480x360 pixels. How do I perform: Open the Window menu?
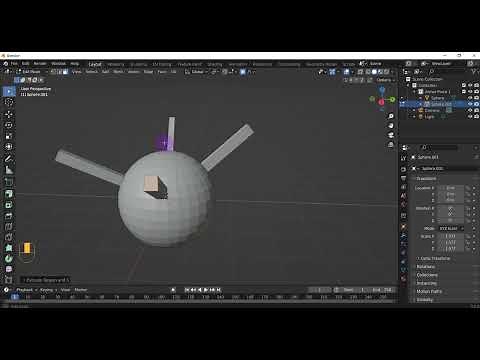click(59, 64)
